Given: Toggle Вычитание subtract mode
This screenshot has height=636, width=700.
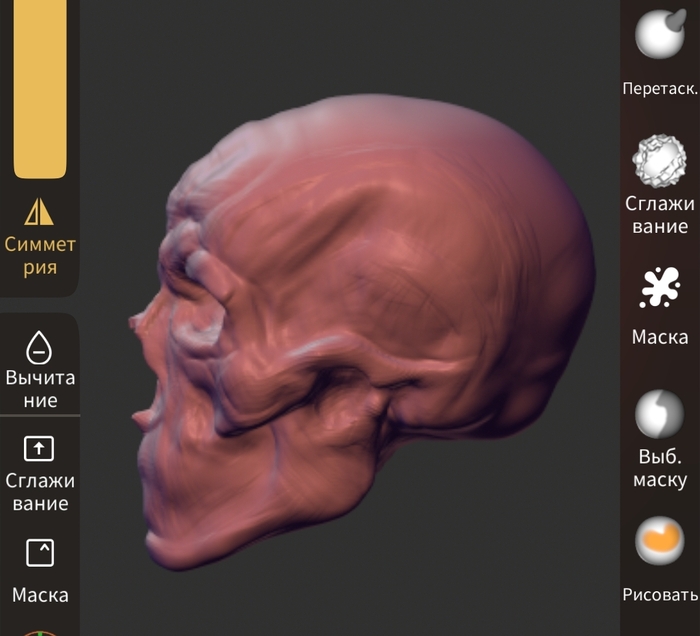Looking at the screenshot, I should [40, 370].
